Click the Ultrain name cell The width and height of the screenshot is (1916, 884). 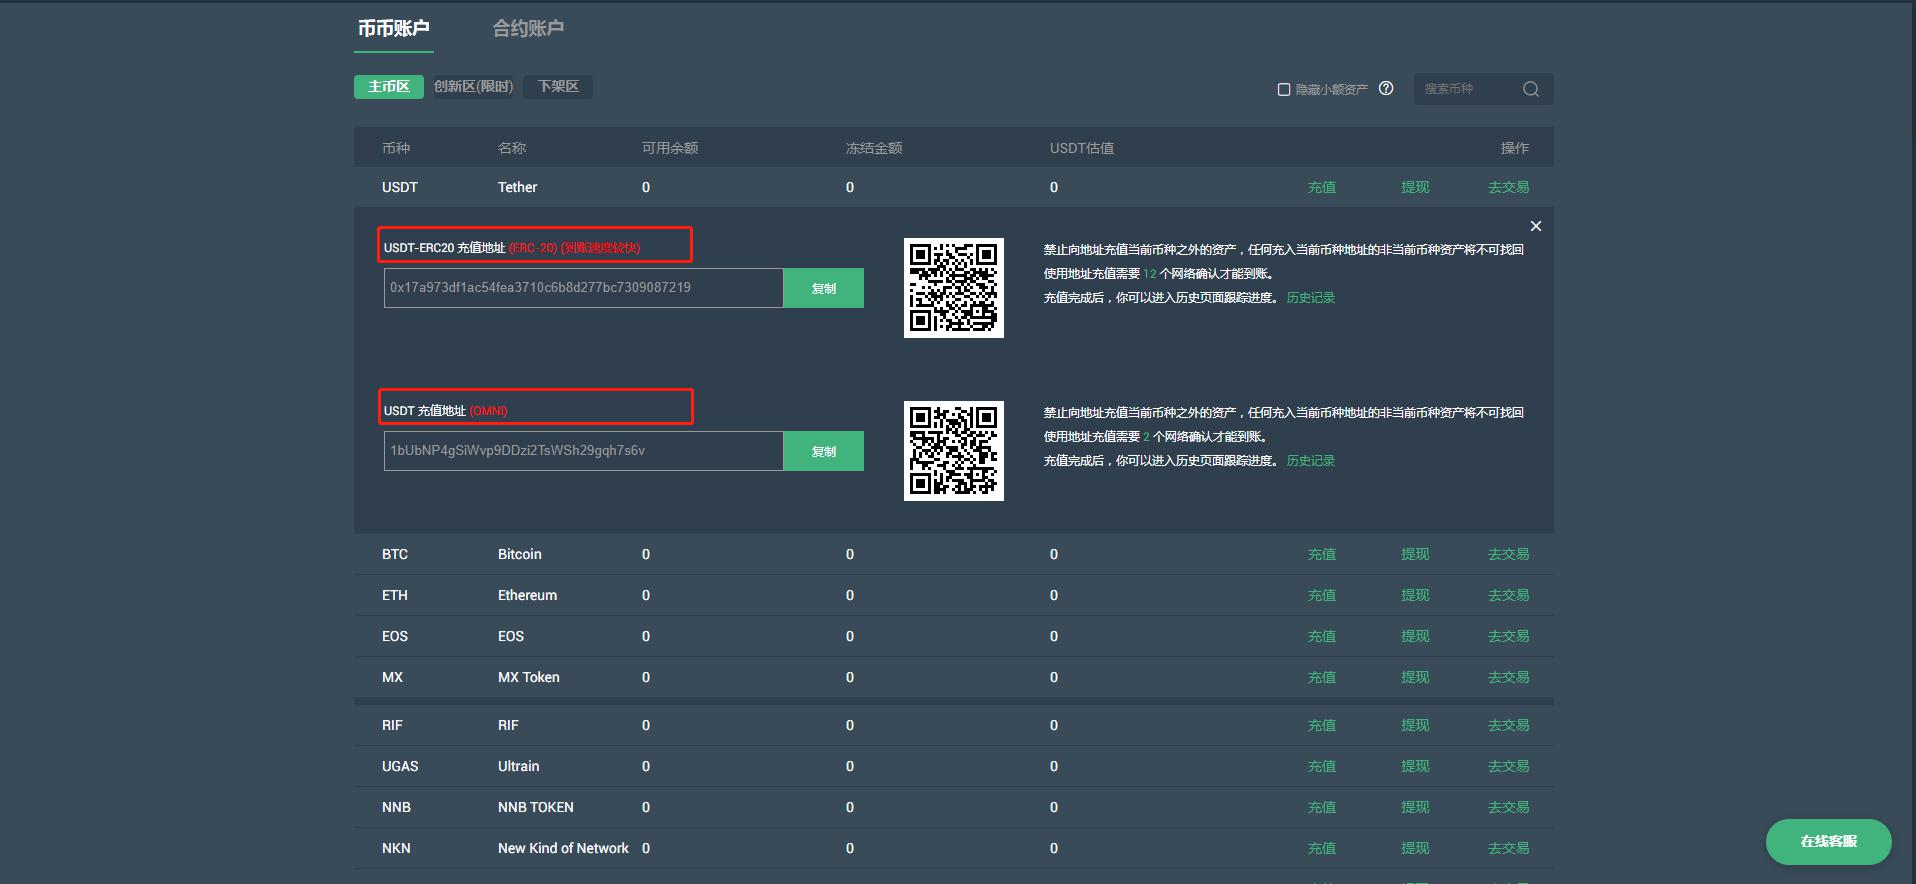(518, 766)
